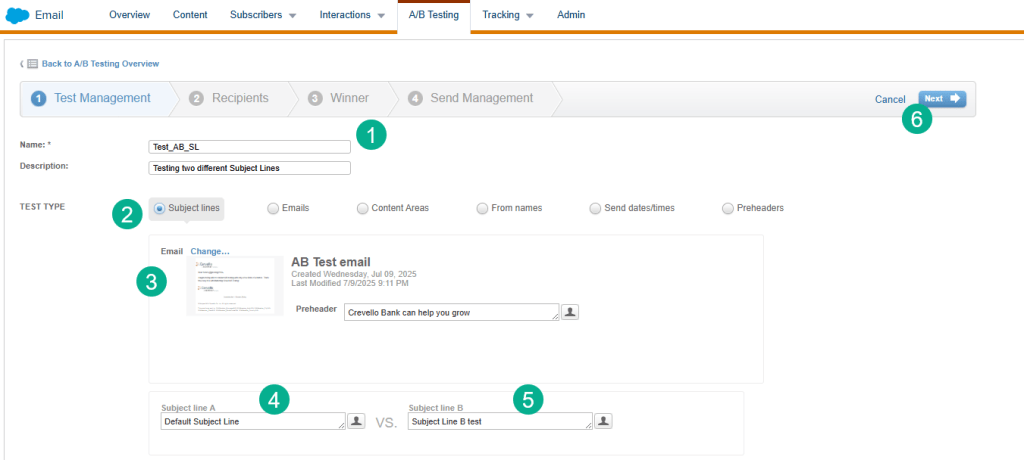Click personalization icon next to Preheader field
Screen dimensions: 1024x460
pos(570,312)
